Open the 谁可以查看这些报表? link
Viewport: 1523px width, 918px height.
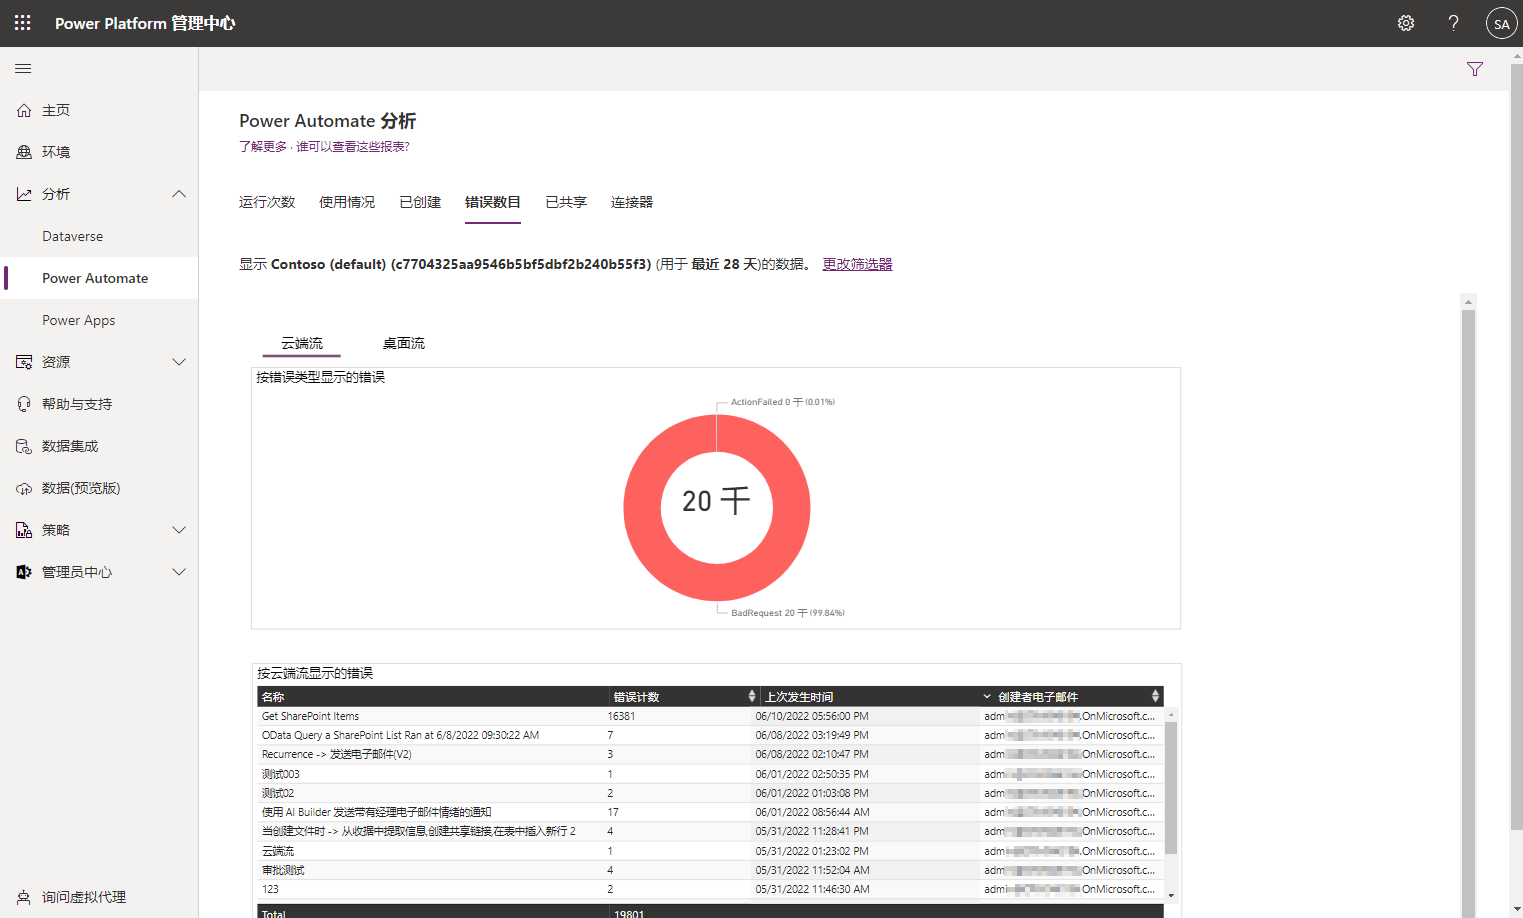(353, 146)
